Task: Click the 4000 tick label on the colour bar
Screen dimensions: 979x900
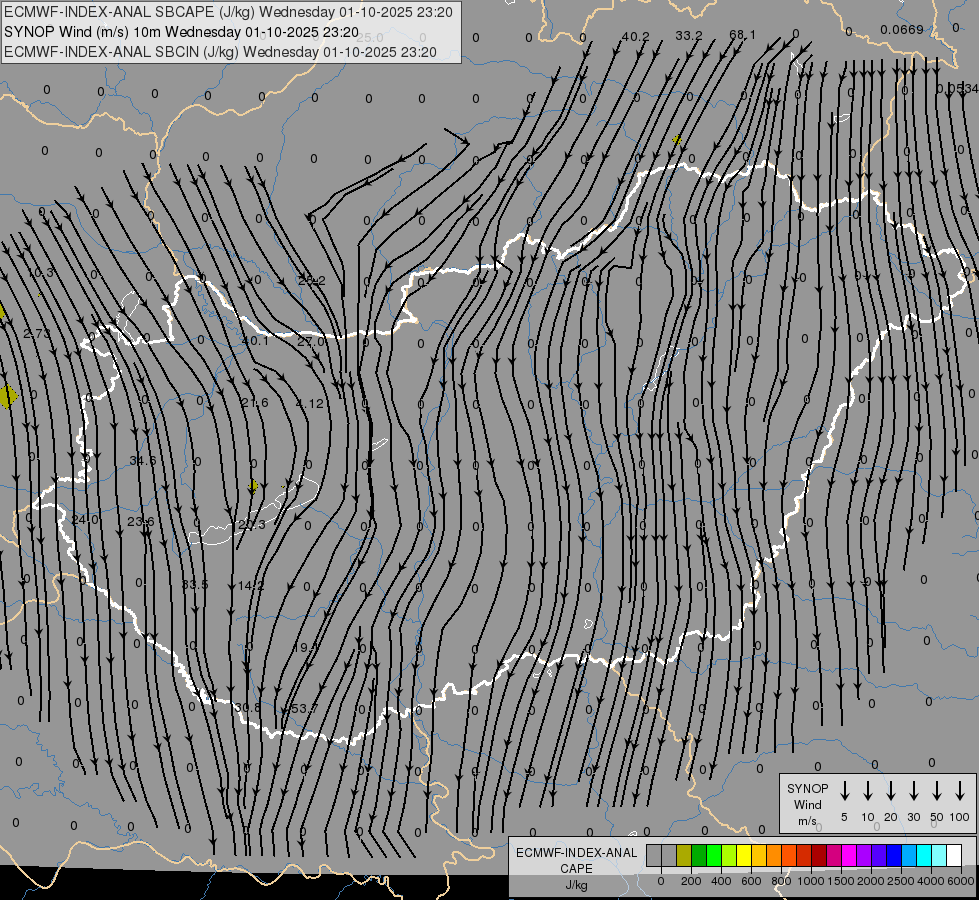Action: pyautogui.click(x=930, y=881)
